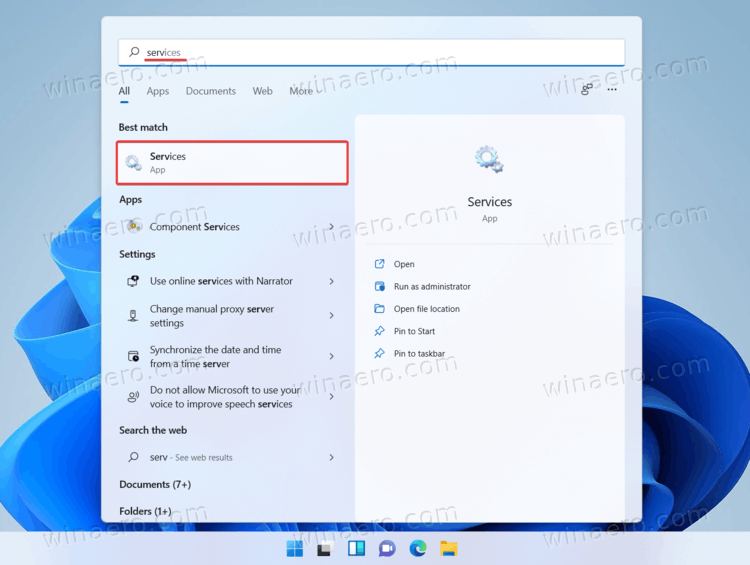Click the Pin to Start pin icon
750x565 pixels.
pos(379,331)
